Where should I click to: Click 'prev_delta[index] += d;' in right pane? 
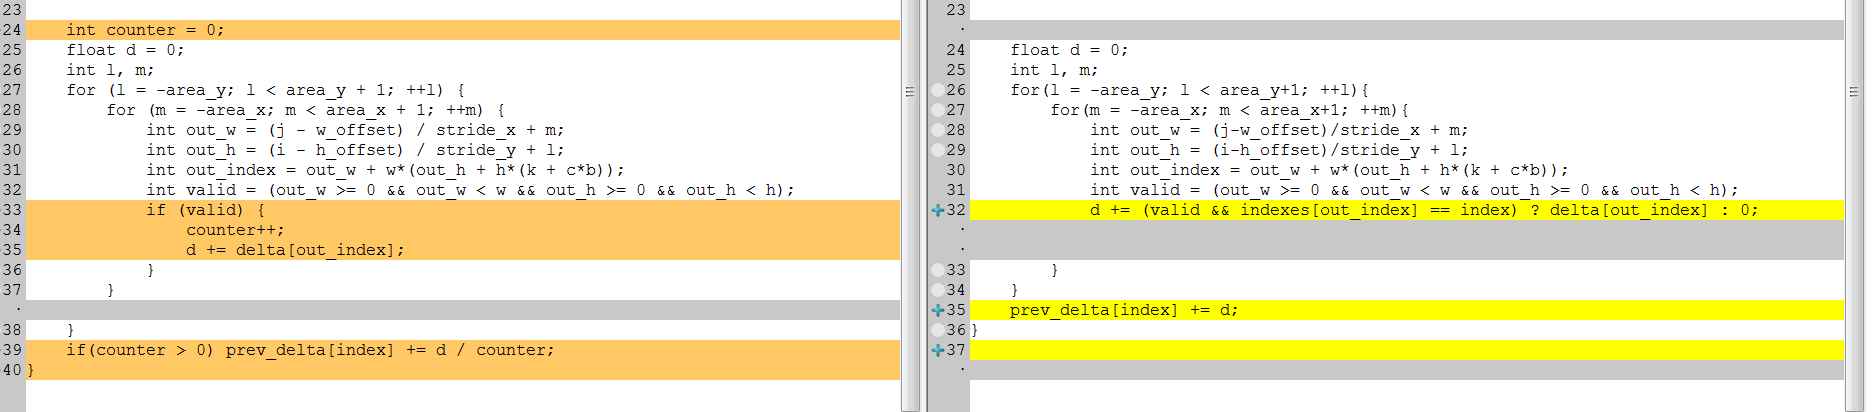tap(1124, 310)
